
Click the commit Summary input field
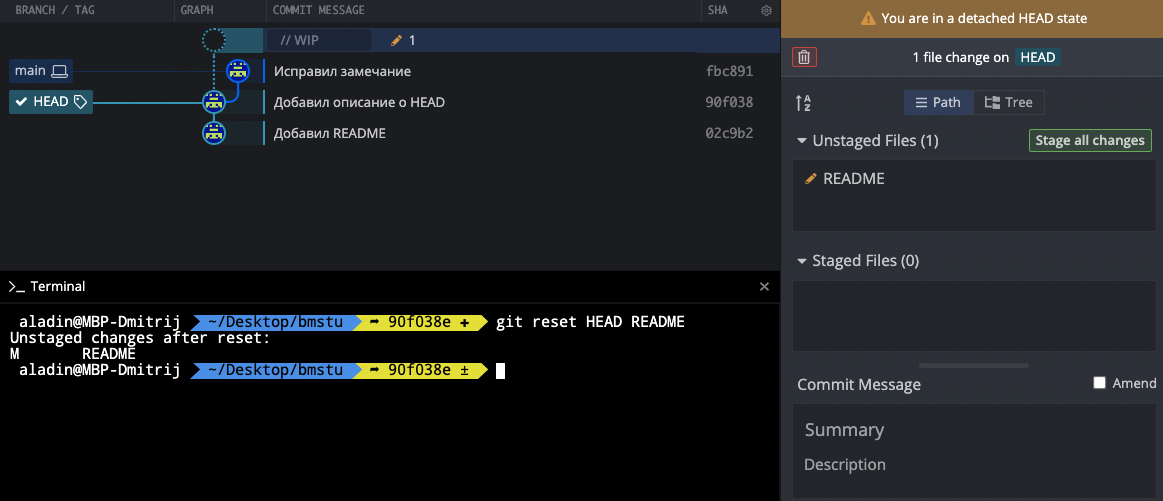coord(974,430)
